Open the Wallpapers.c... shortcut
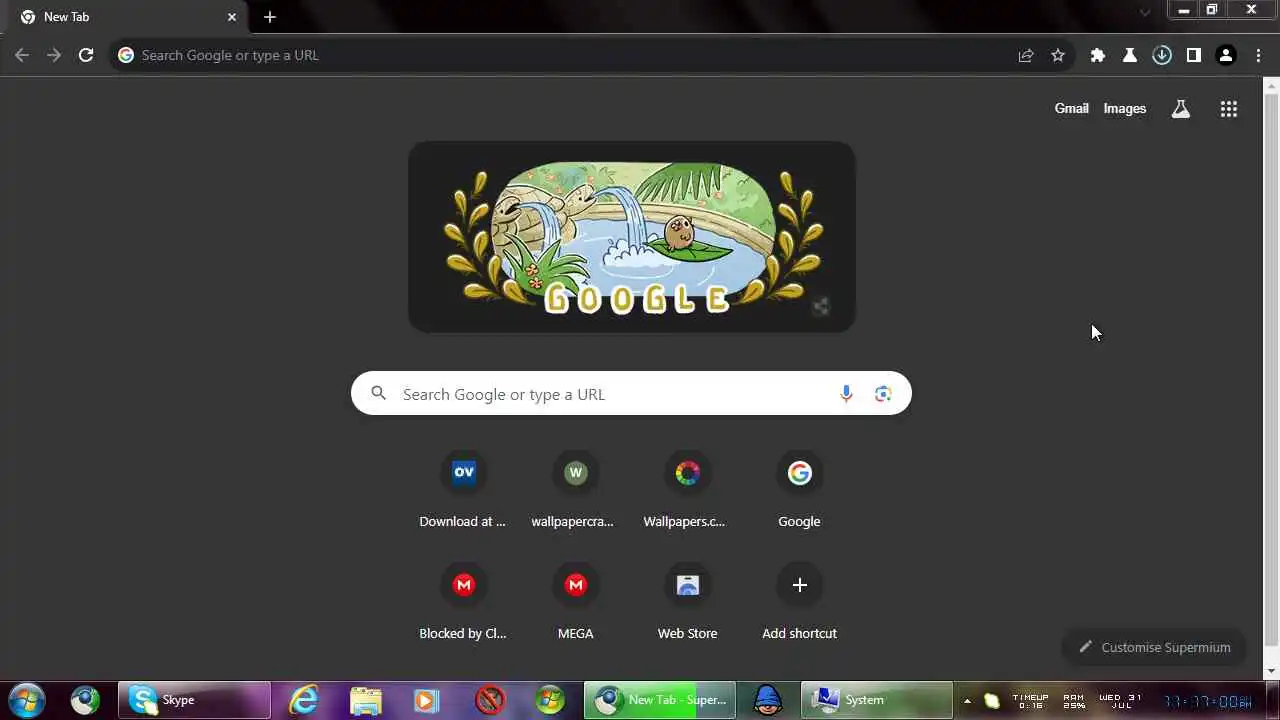 [x=687, y=489]
